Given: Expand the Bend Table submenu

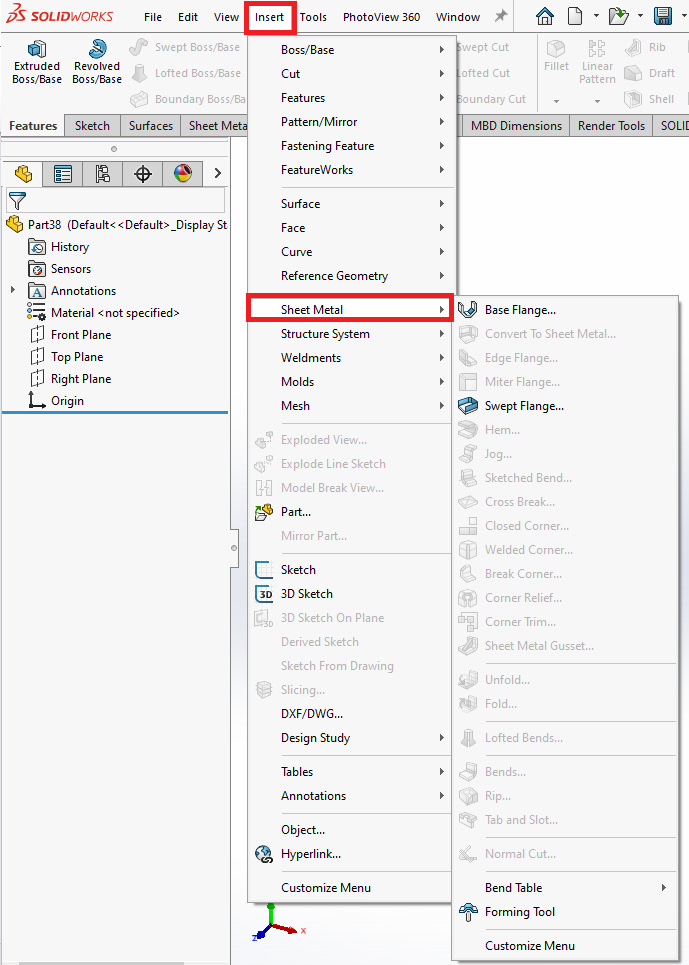Looking at the screenshot, I should click(565, 888).
